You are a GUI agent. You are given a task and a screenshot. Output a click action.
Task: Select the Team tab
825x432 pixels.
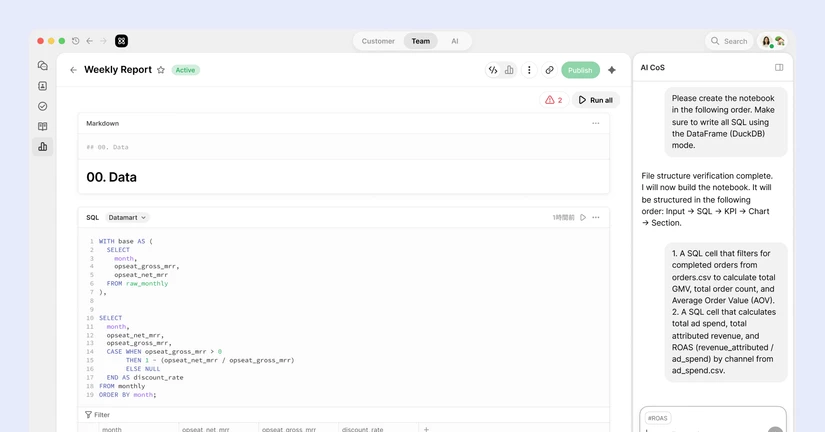coord(420,41)
